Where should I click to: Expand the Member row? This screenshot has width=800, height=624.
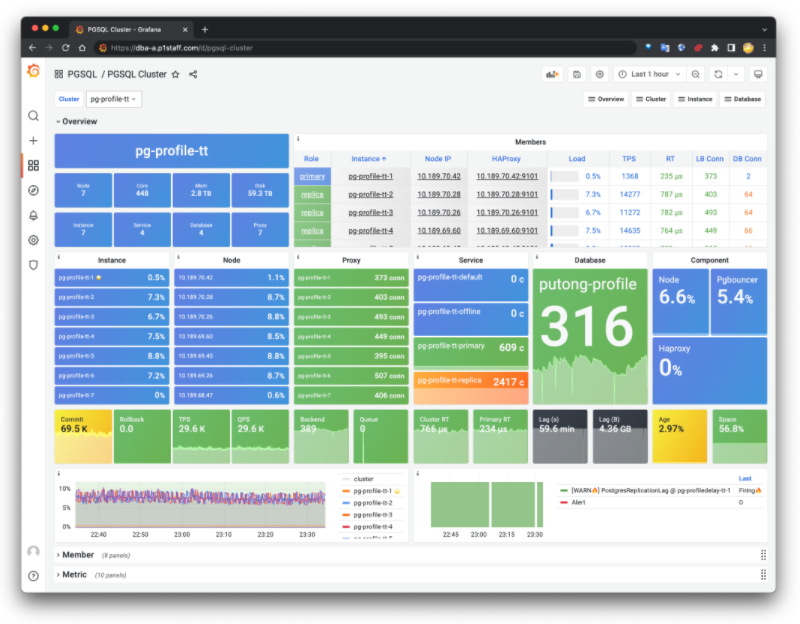pyautogui.click(x=78, y=555)
